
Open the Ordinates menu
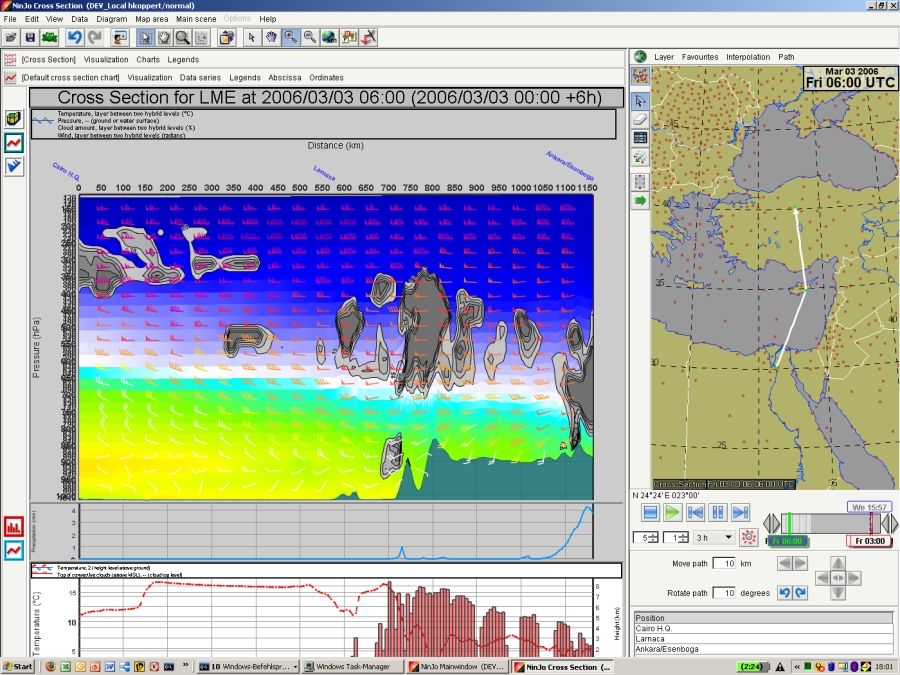pyautogui.click(x=326, y=77)
